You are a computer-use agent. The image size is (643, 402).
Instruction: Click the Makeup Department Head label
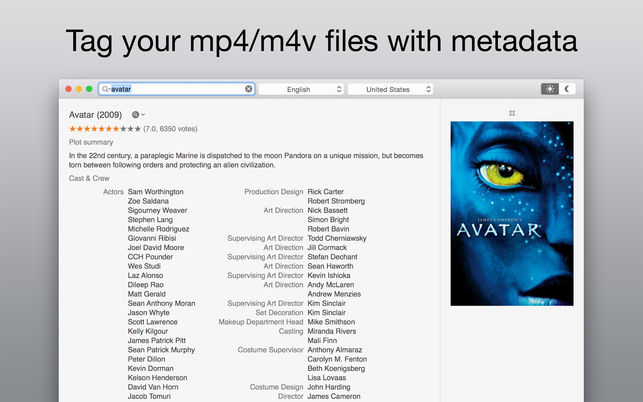[261, 322]
